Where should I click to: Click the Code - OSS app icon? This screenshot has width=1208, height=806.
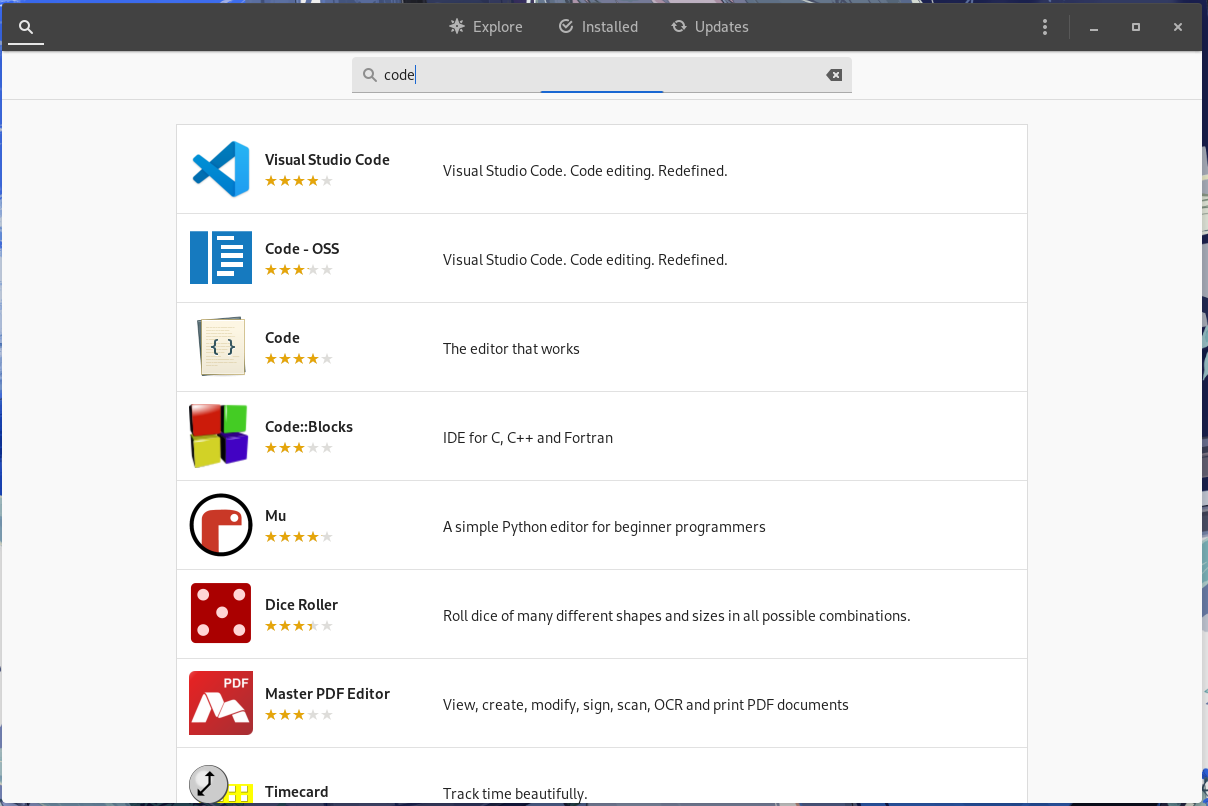click(x=221, y=258)
